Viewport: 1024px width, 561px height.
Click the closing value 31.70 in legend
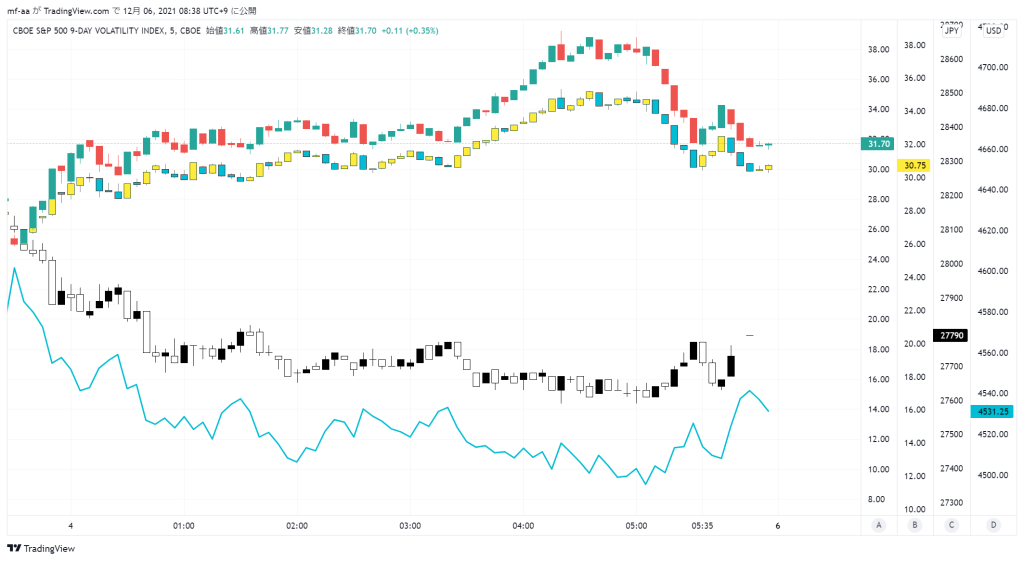pos(366,31)
